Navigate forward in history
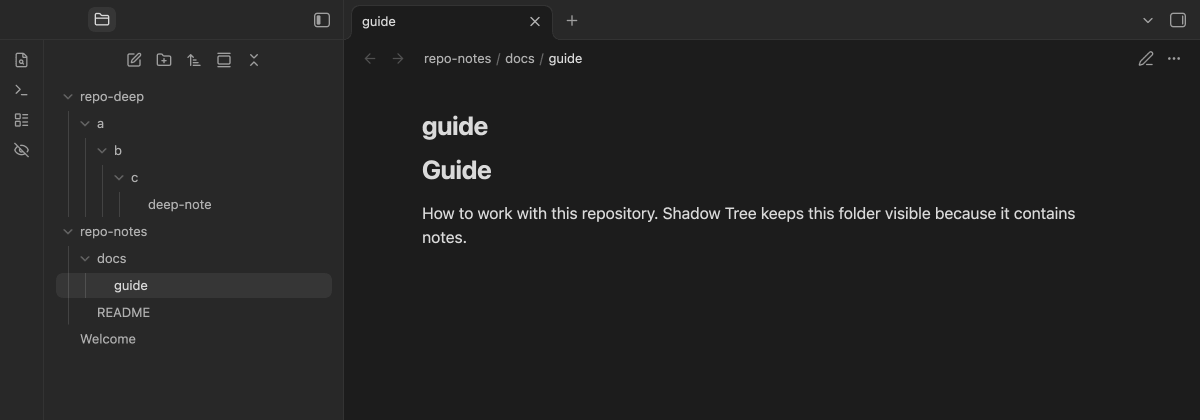The width and height of the screenshot is (1200, 420). (398, 59)
